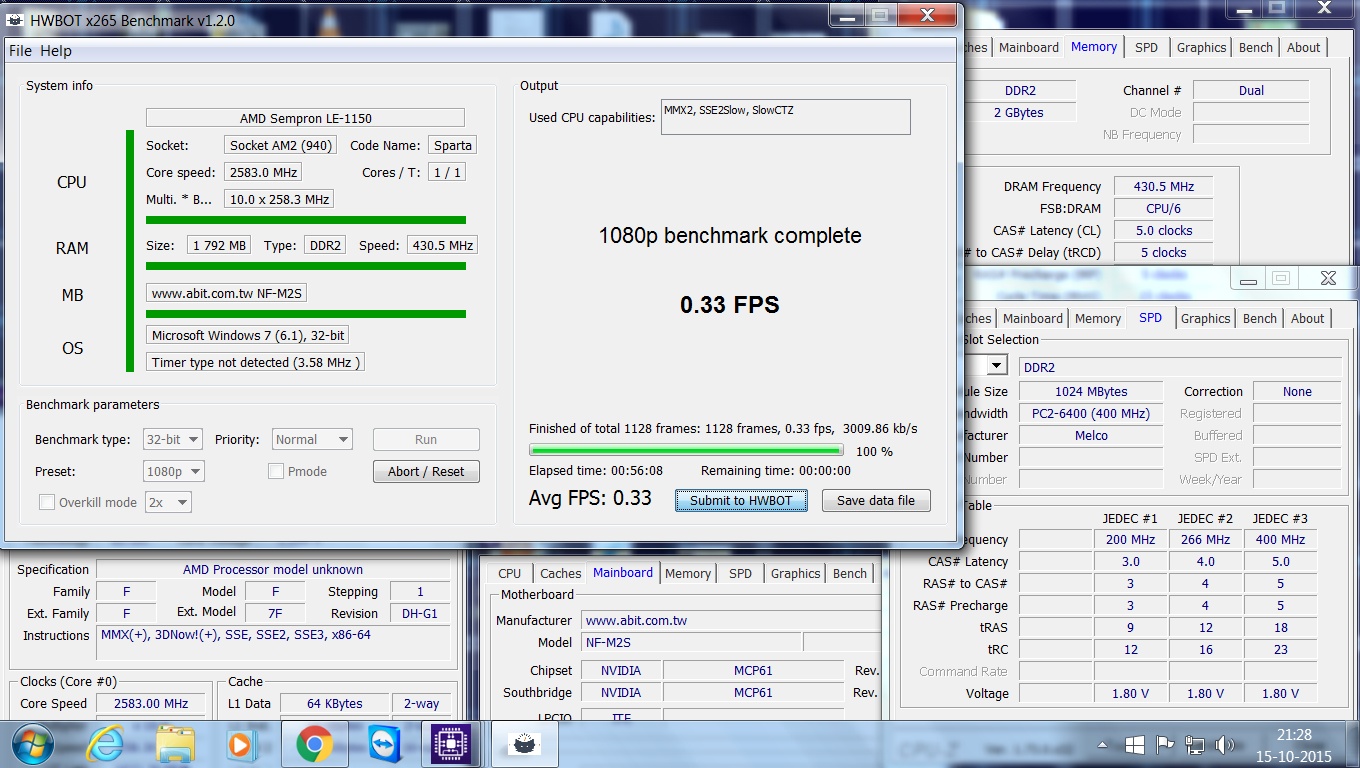Open About tab in top-right CPU-Z window

pyautogui.click(x=1304, y=47)
